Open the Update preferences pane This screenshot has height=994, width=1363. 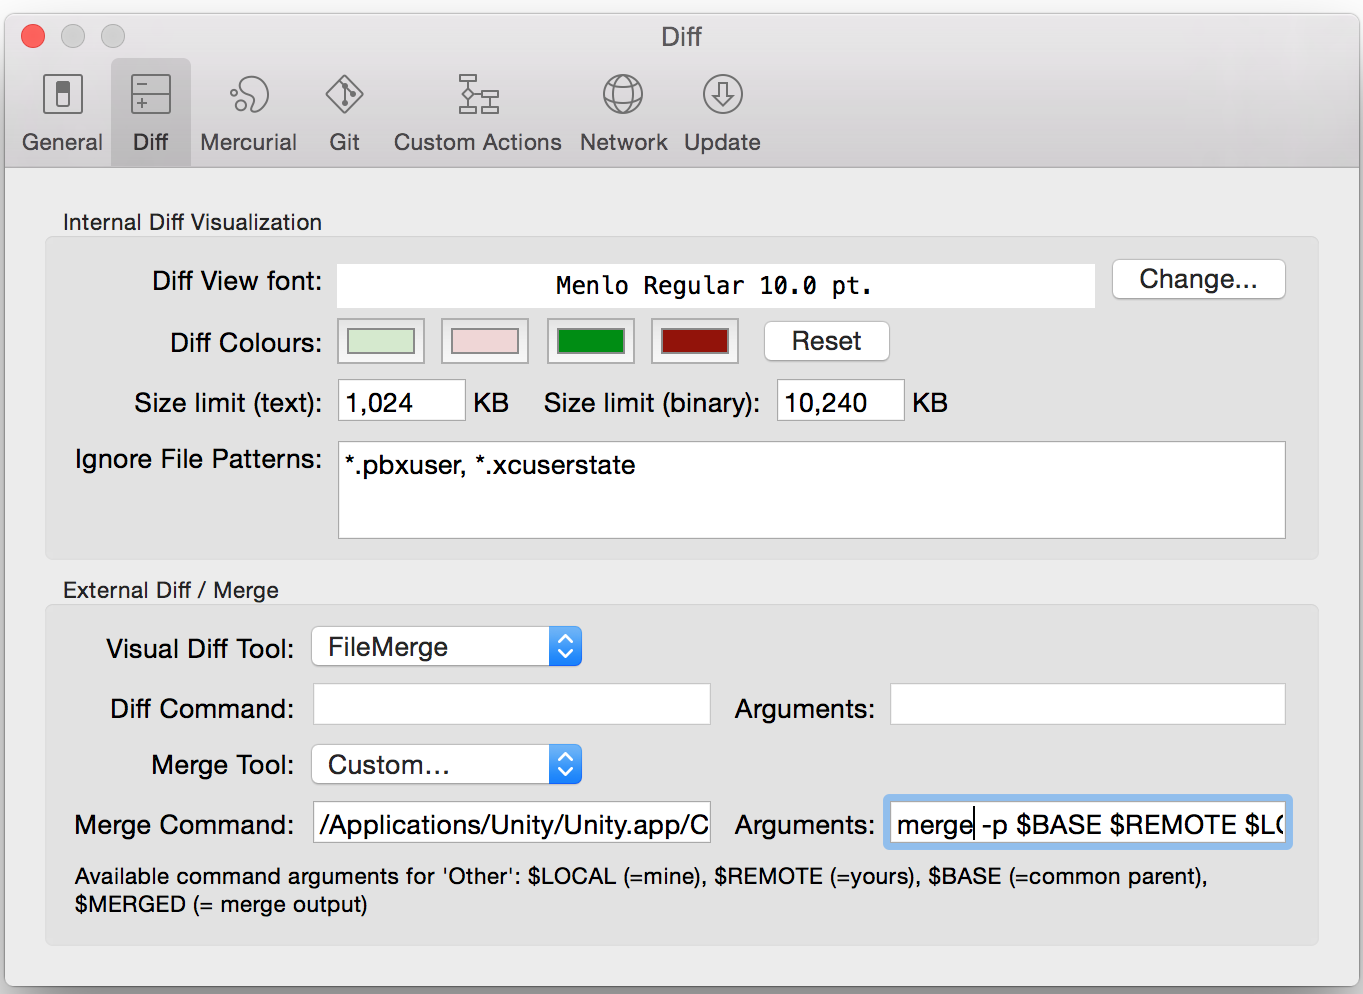722,112
